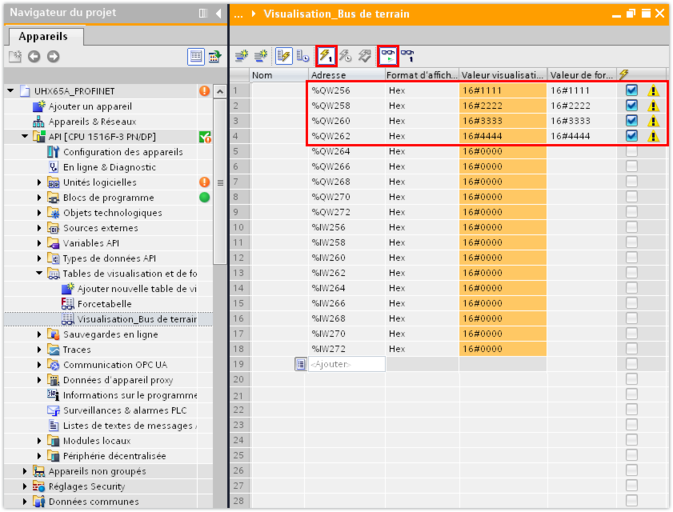This screenshot has height=512, width=673.
Task: Click the <Ajouter> address input field
Action: pyautogui.click(x=345, y=365)
